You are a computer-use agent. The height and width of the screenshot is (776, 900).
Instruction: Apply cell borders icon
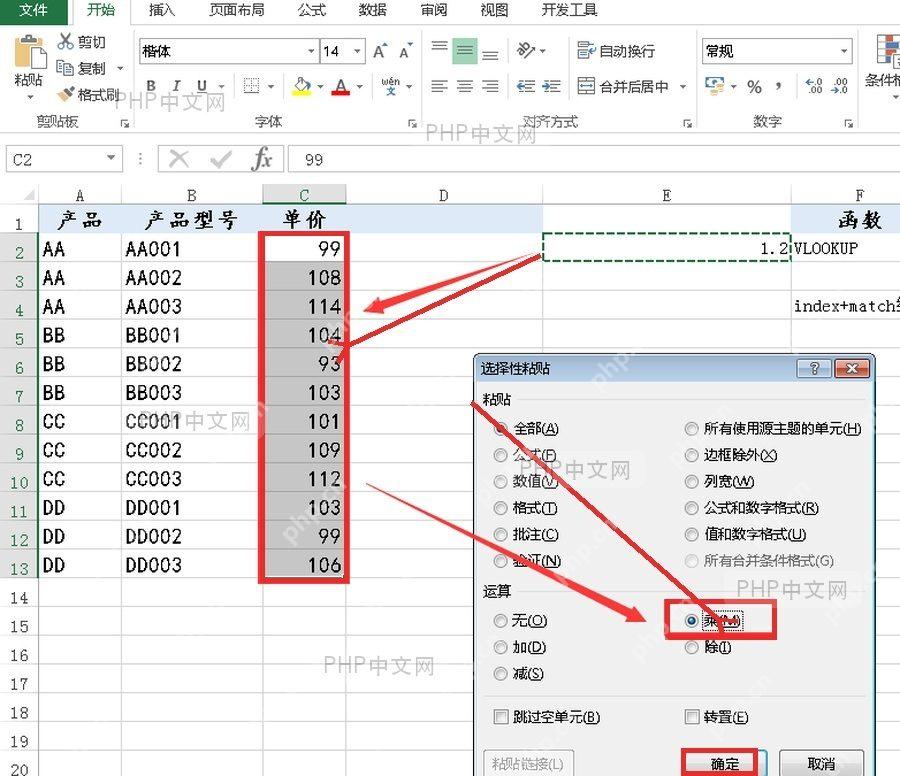[251, 86]
